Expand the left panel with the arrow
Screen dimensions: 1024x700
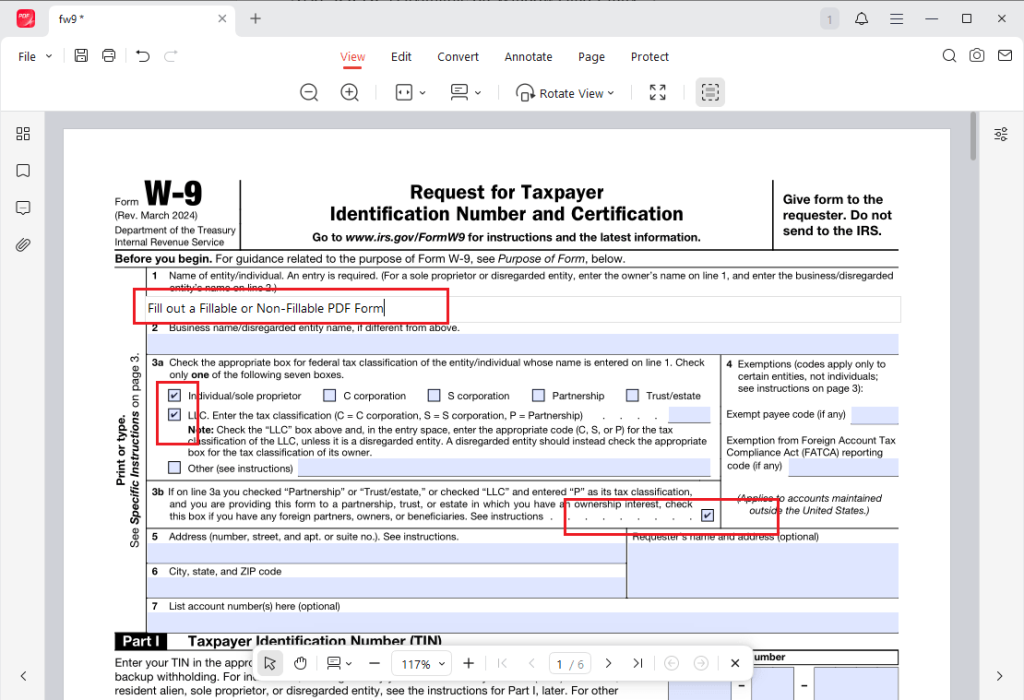click(23, 676)
